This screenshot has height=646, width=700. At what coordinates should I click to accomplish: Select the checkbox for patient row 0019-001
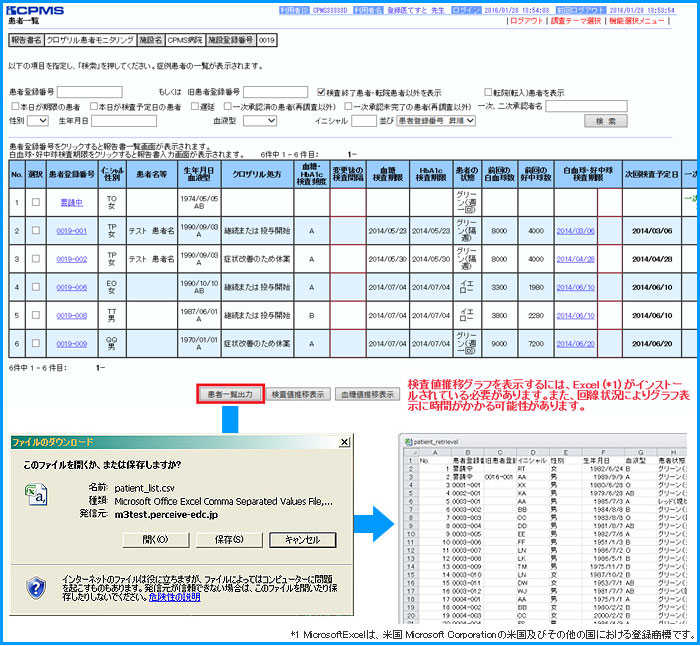(36, 230)
